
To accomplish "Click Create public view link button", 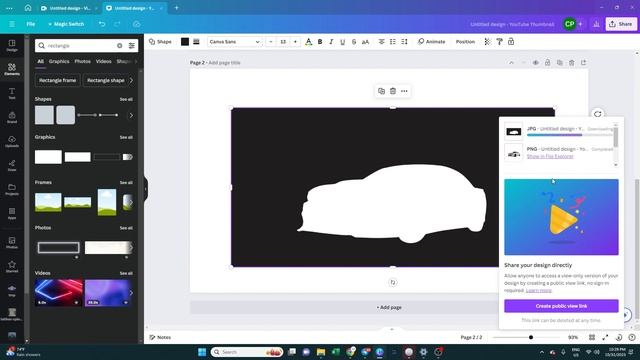I will click(561, 306).
